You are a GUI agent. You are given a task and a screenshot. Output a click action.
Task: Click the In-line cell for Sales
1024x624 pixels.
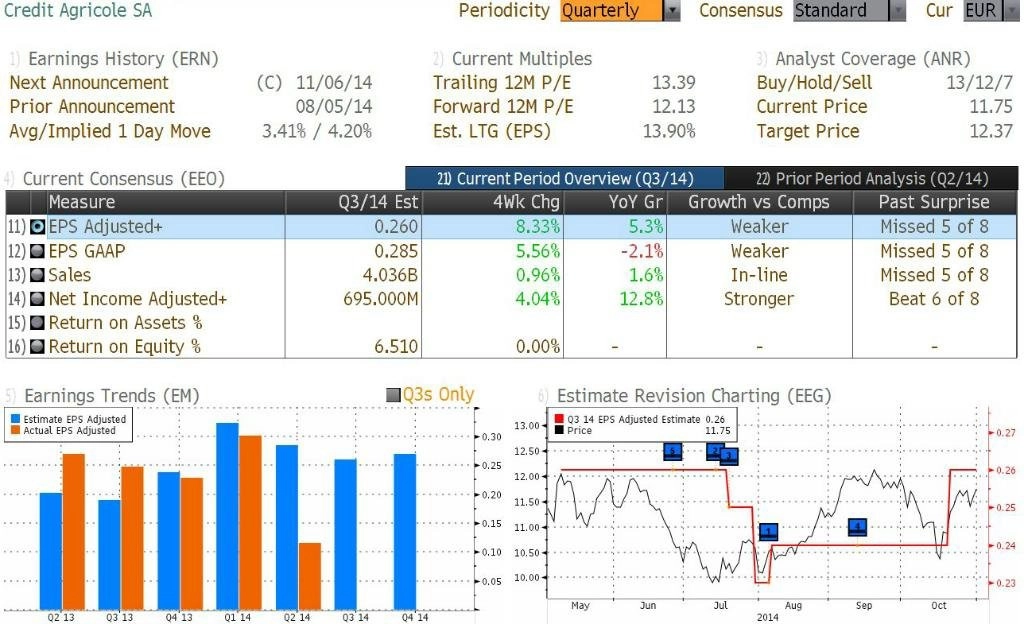[x=759, y=275]
